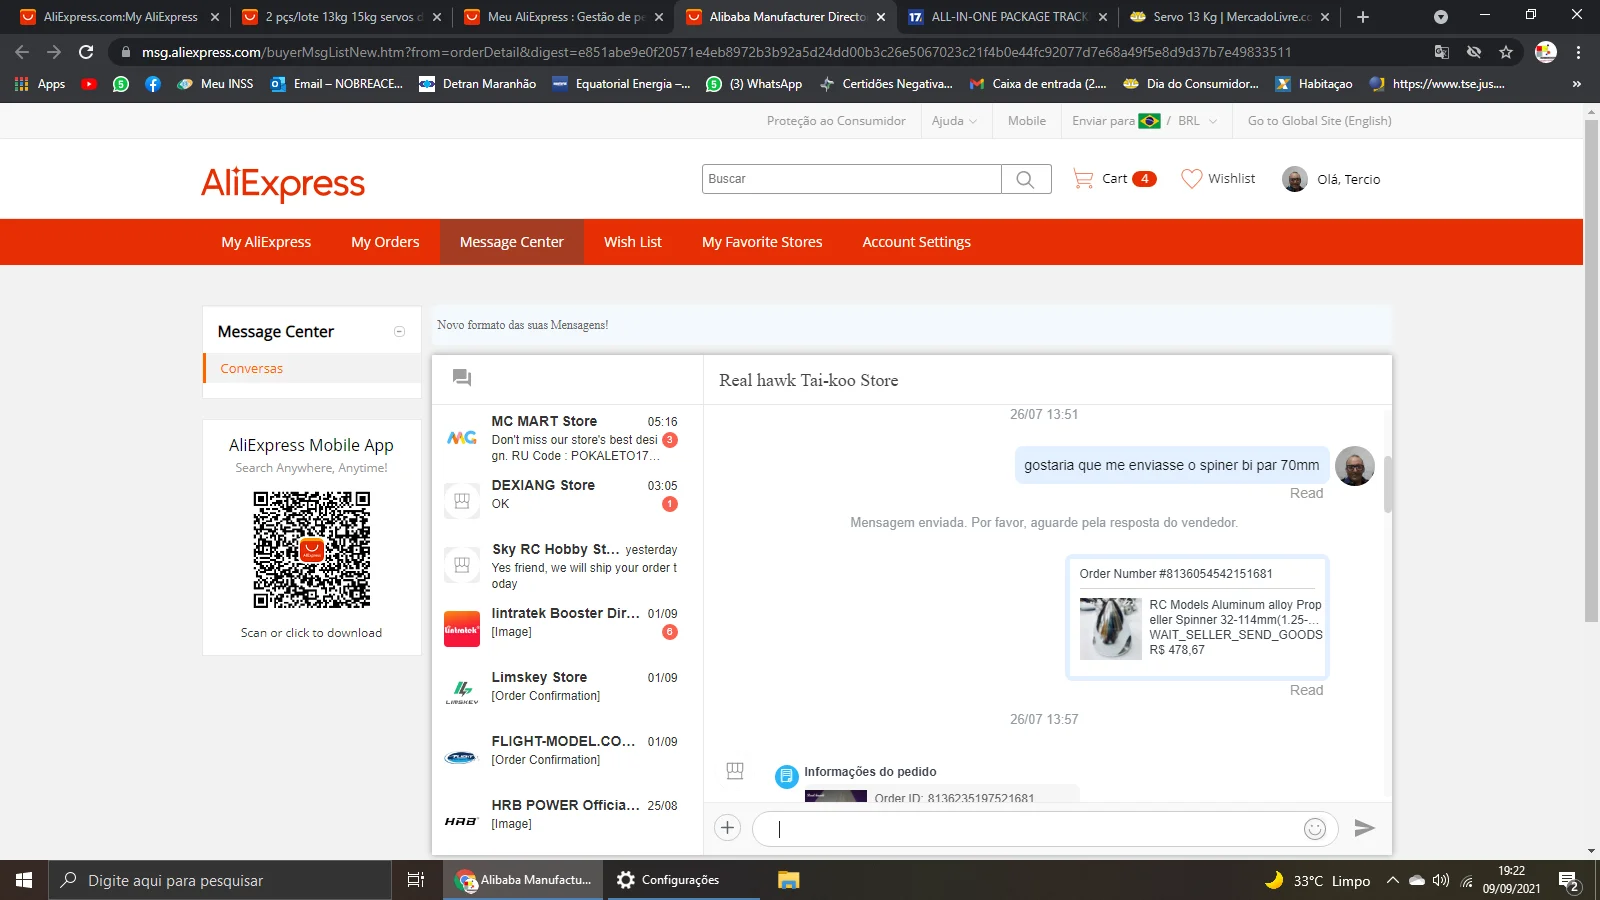
Task: Open DEXIANG Store conversation
Action: point(567,502)
